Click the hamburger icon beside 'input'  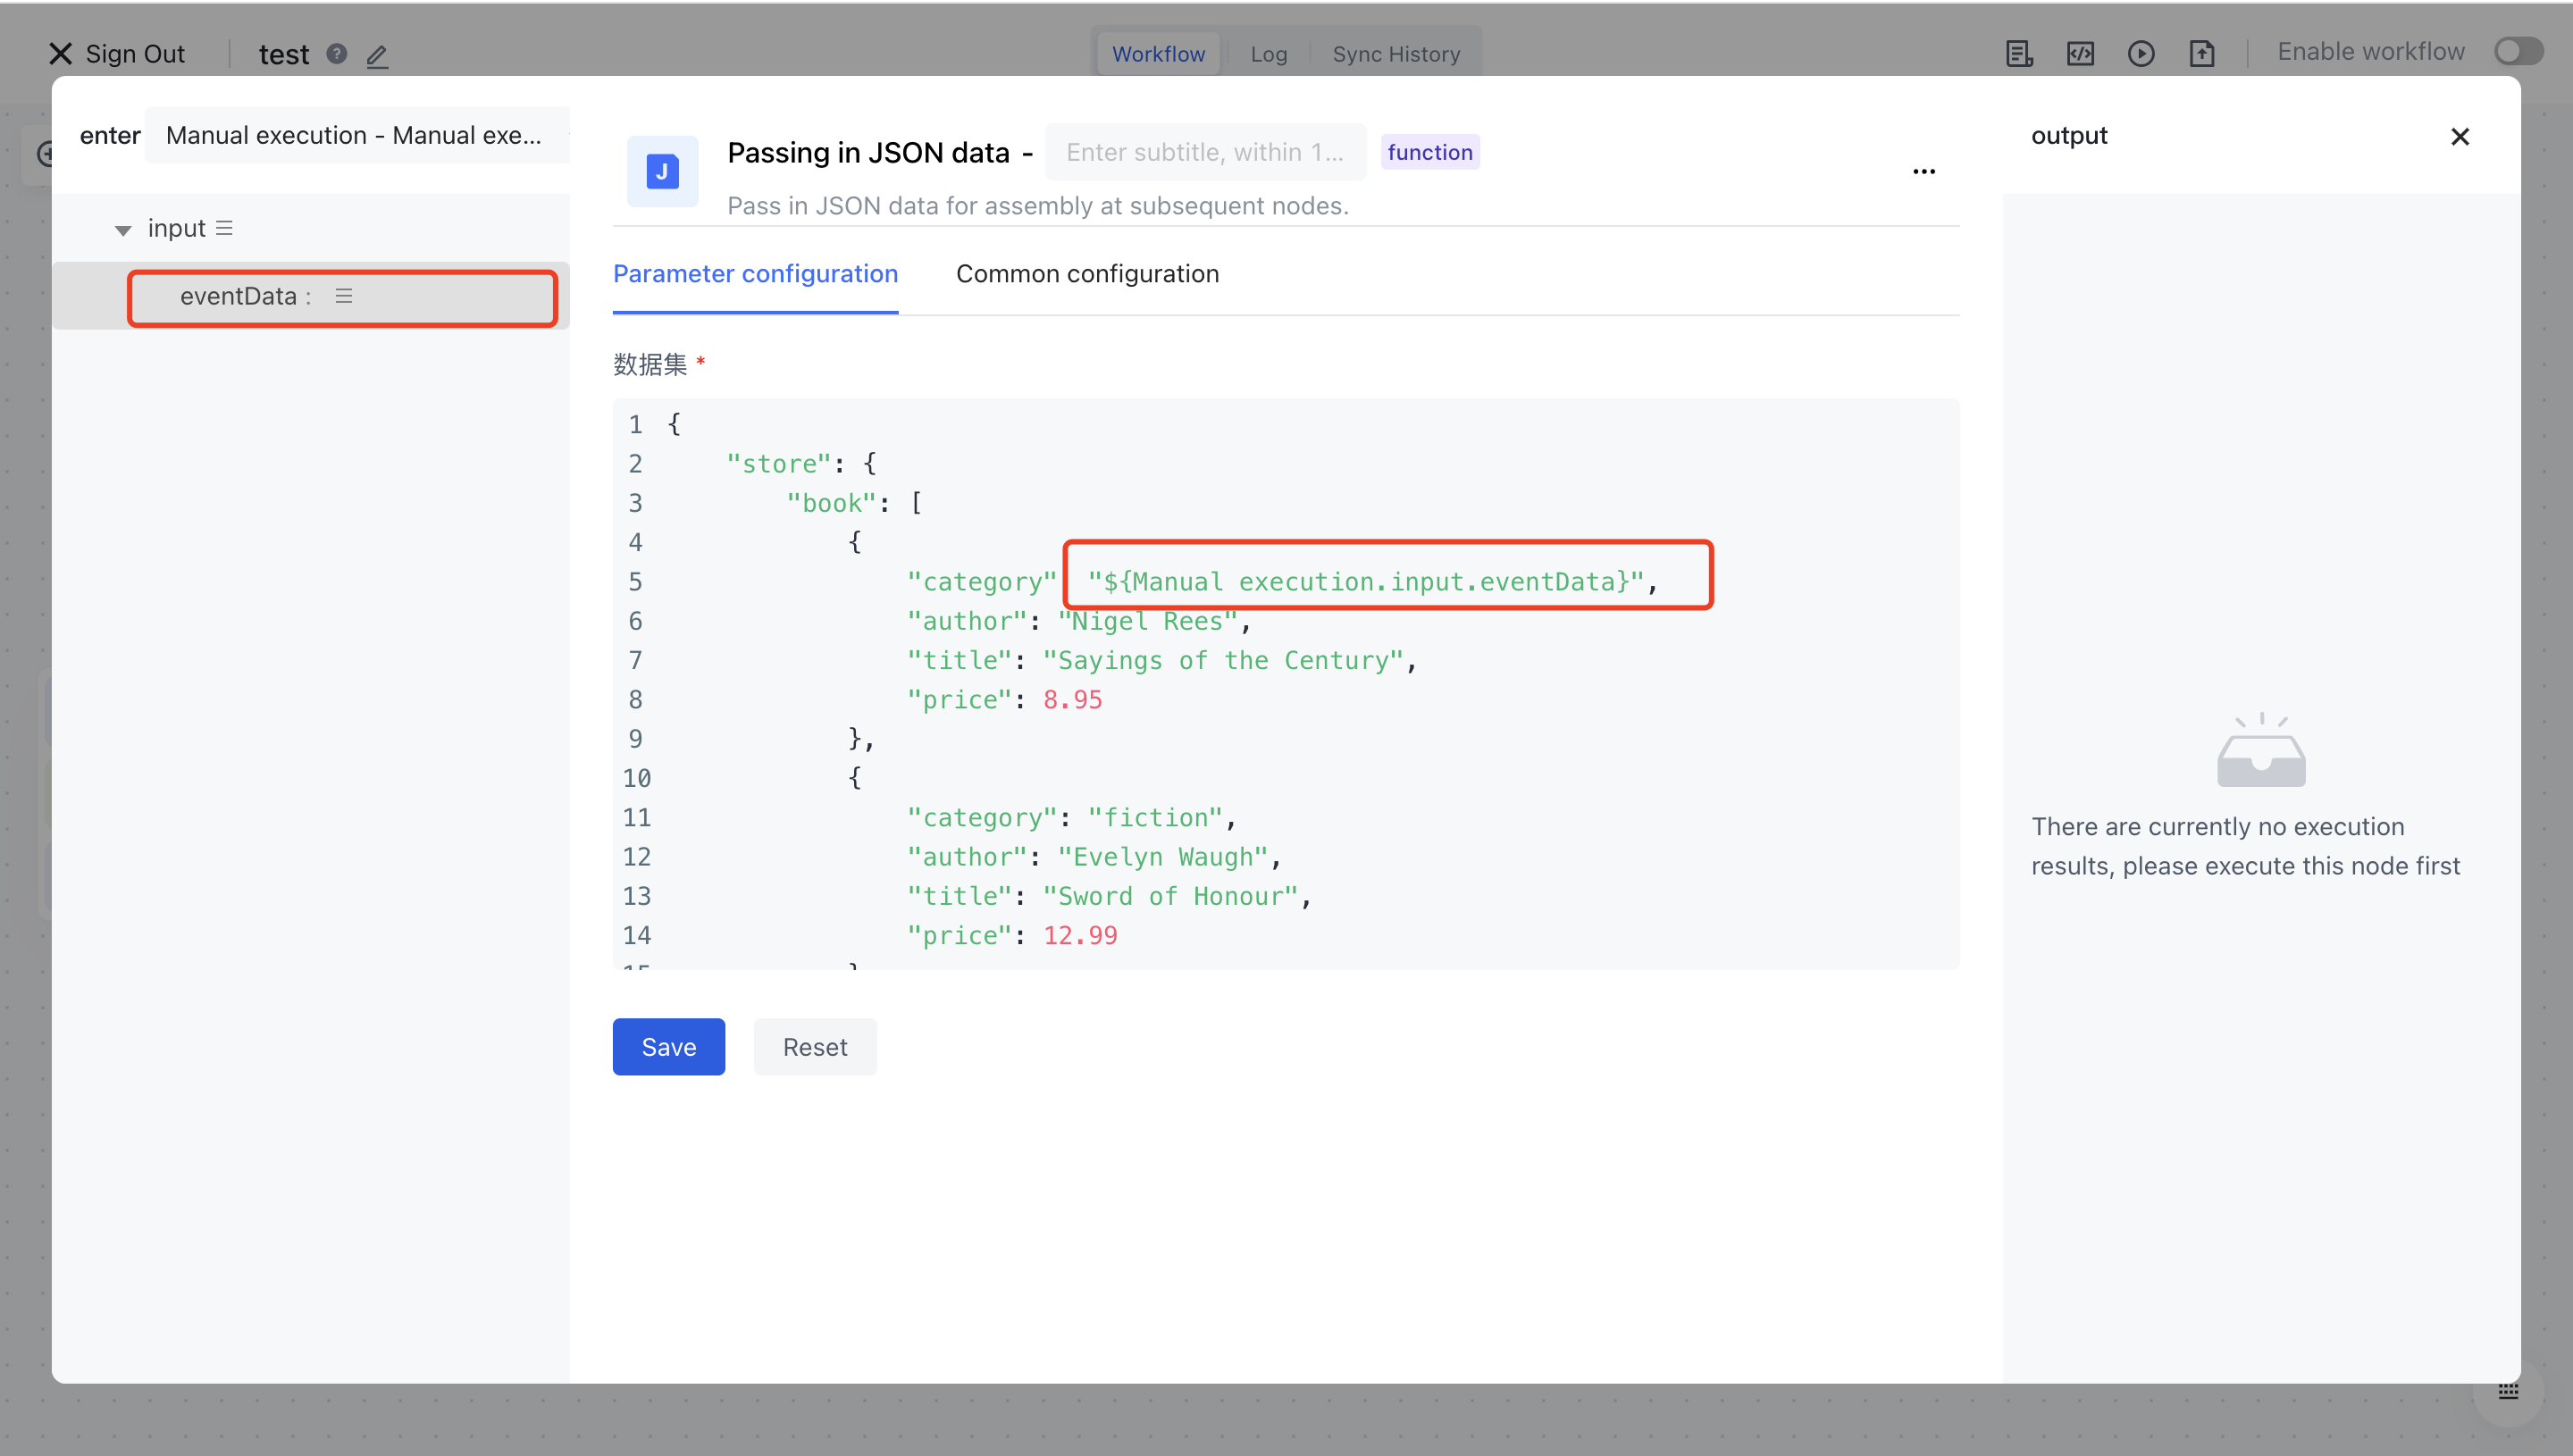225,227
